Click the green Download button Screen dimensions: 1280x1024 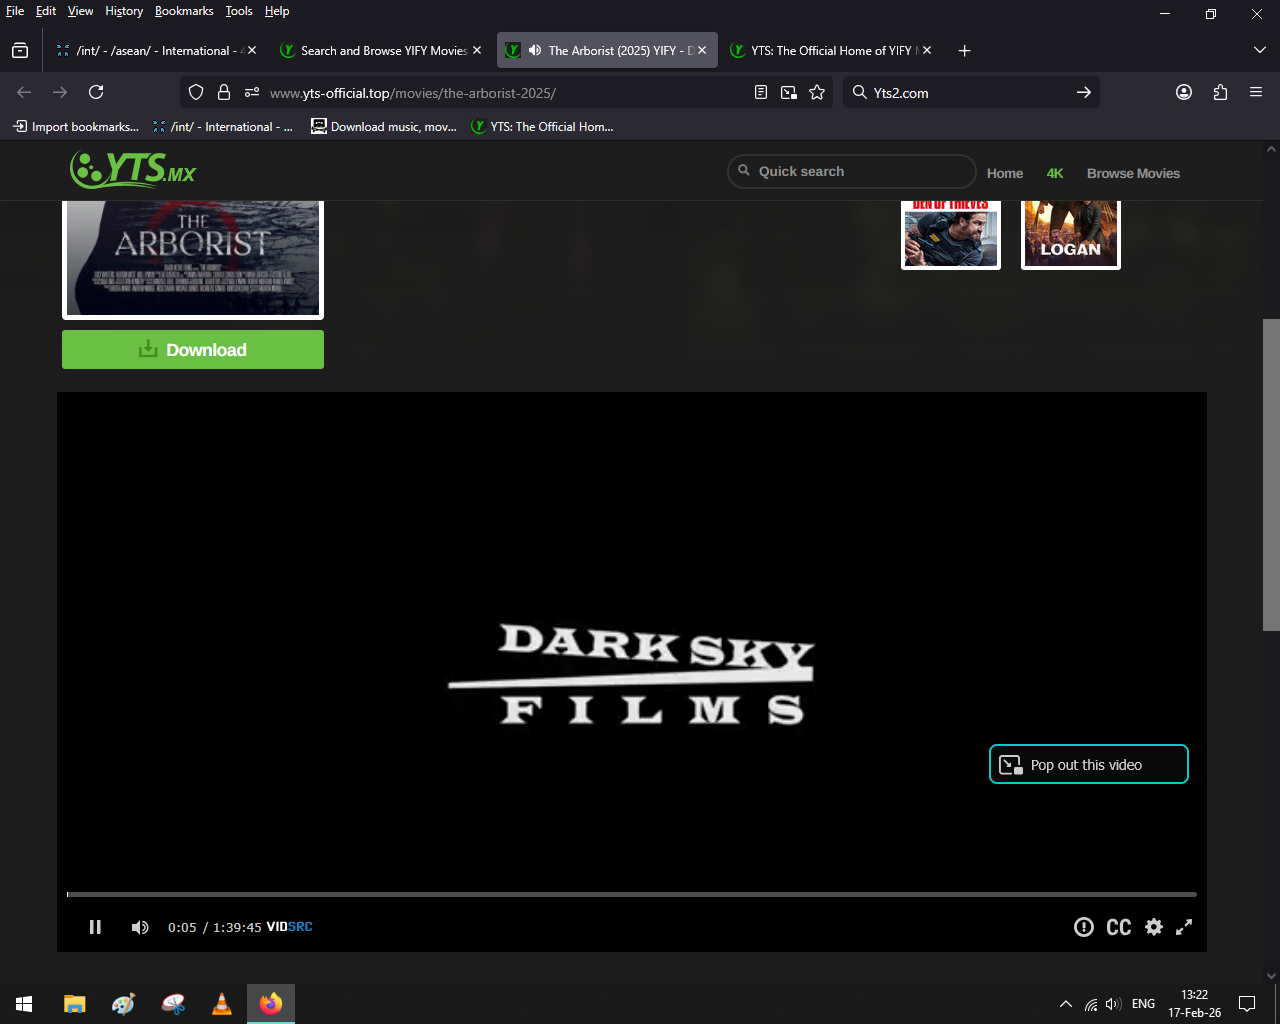pyautogui.click(x=193, y=349)
